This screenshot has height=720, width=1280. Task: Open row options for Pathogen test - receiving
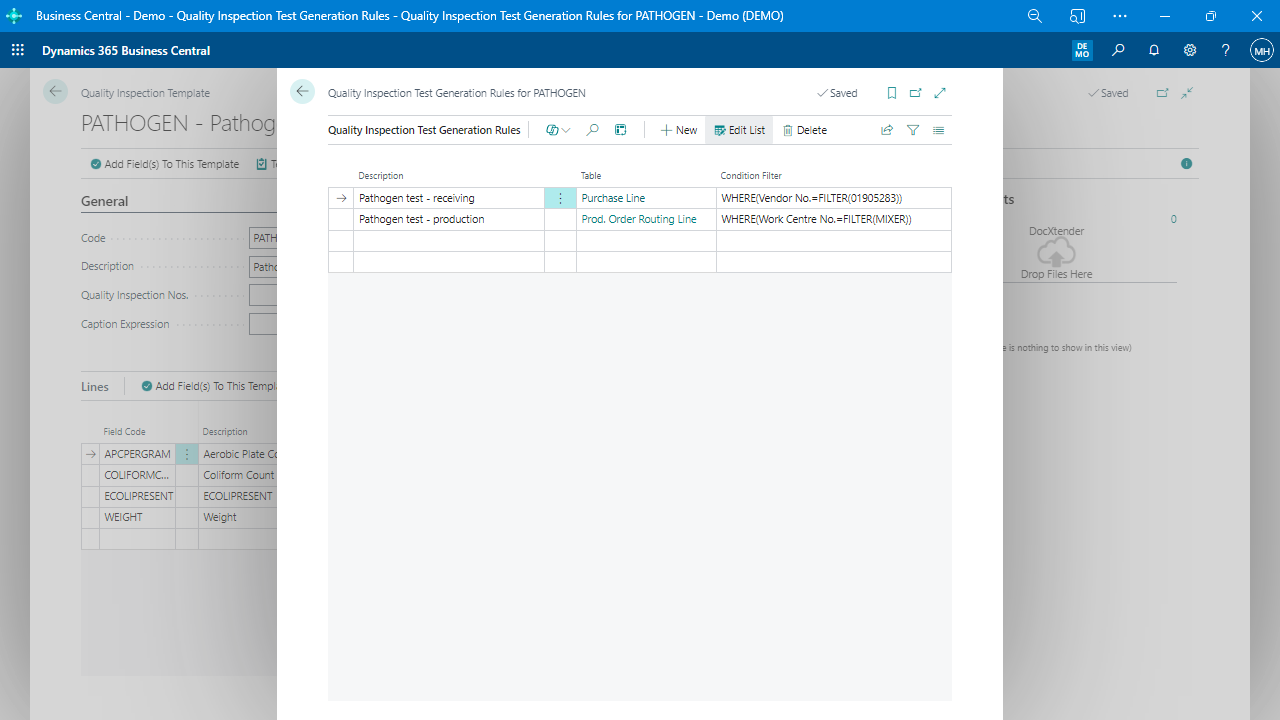click(x=560, y=198)
